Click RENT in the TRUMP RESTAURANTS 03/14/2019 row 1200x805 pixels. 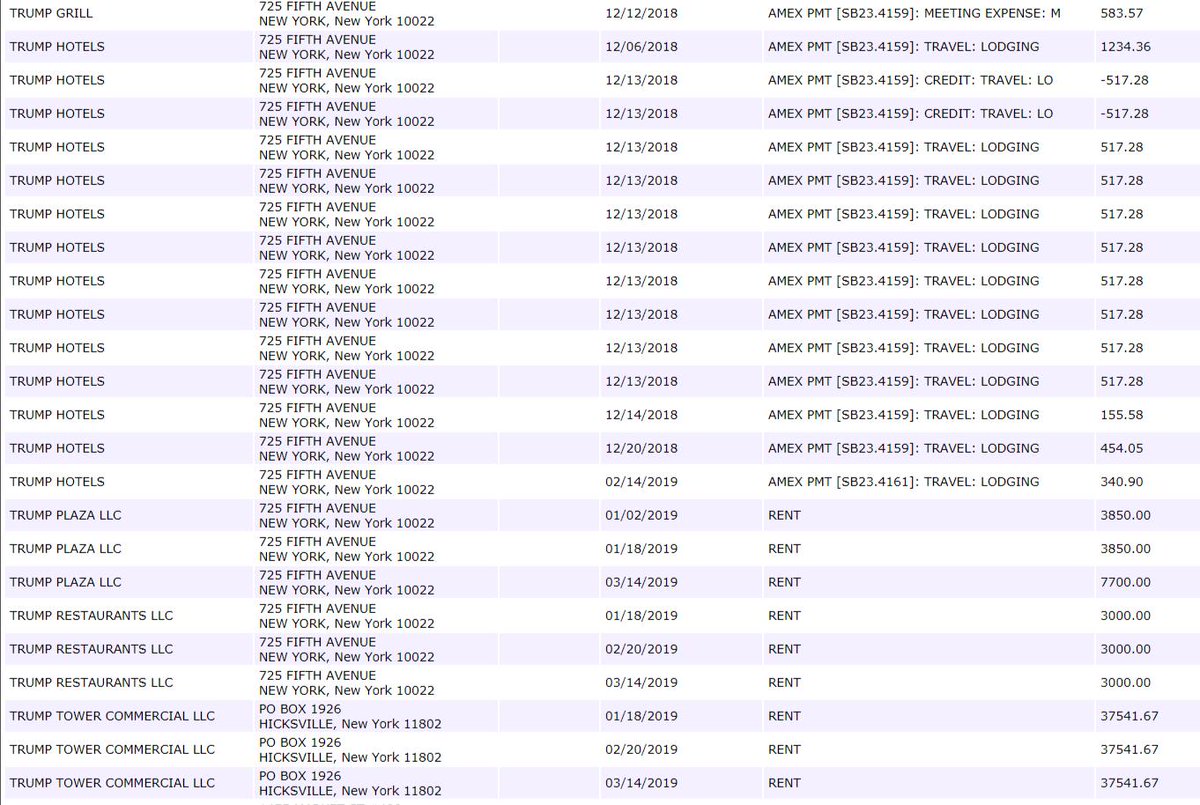[784, 683]
